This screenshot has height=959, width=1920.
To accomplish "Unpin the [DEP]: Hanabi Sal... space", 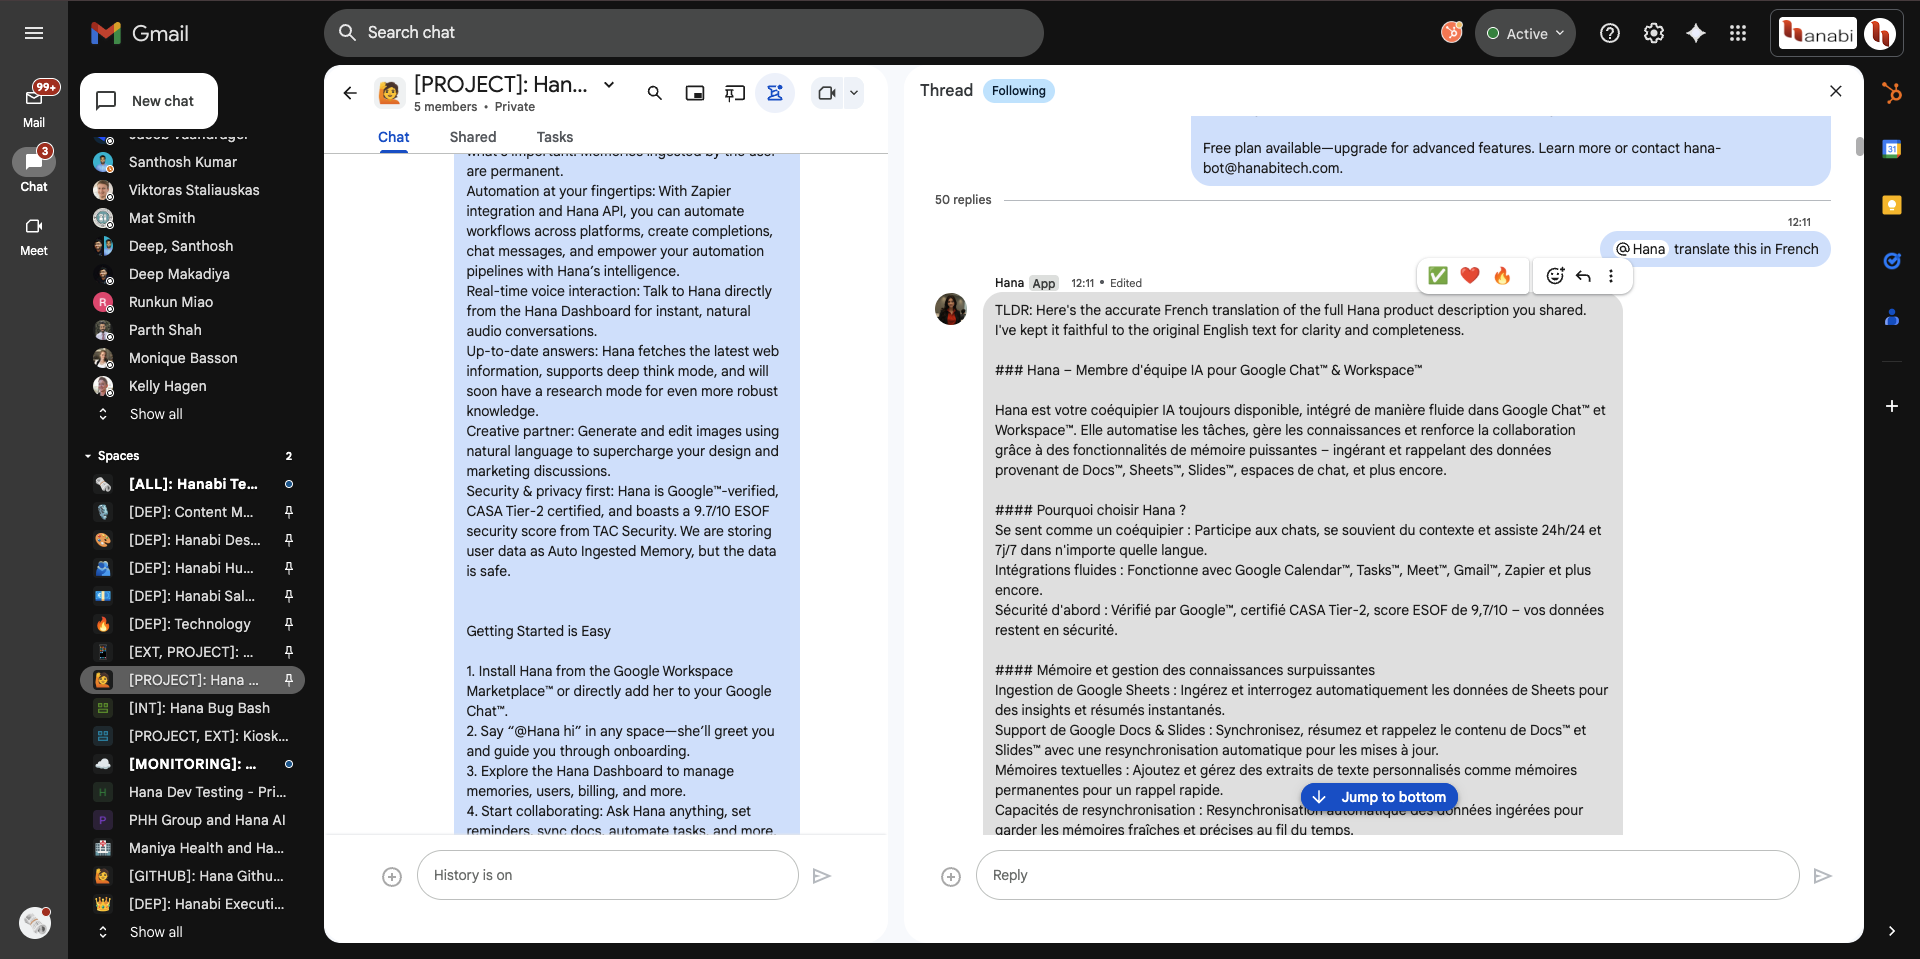I will click(x=289, y=596).
